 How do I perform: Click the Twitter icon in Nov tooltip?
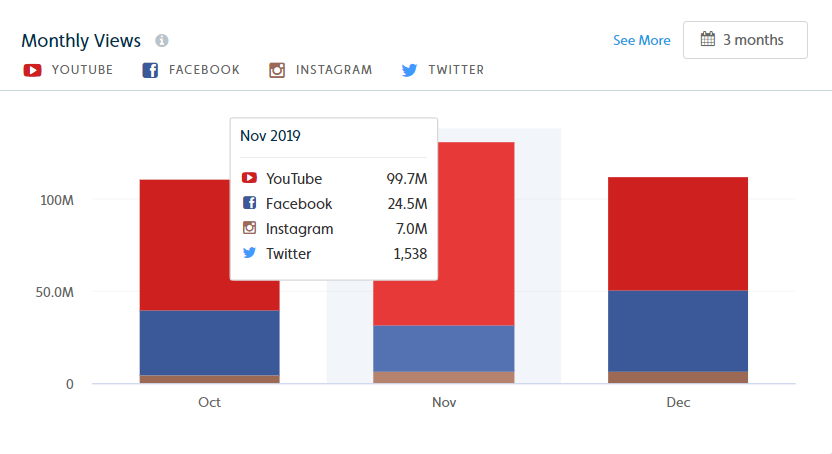[x=249, y=252]
